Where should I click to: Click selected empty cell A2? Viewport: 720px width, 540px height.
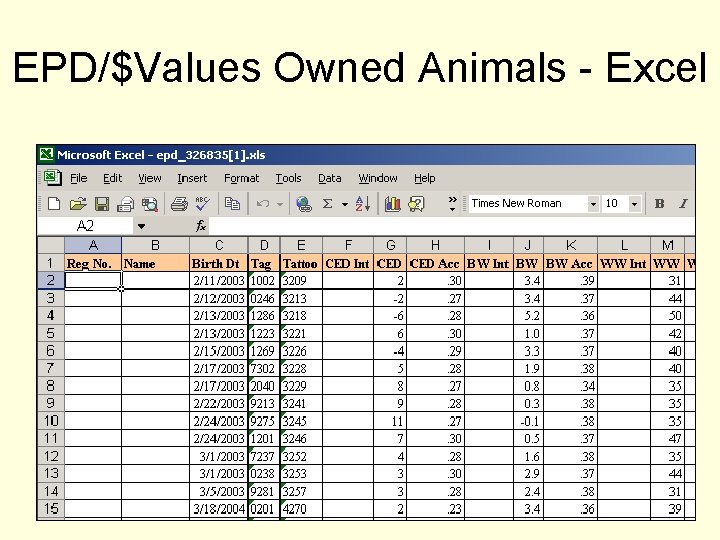[93, 281]
